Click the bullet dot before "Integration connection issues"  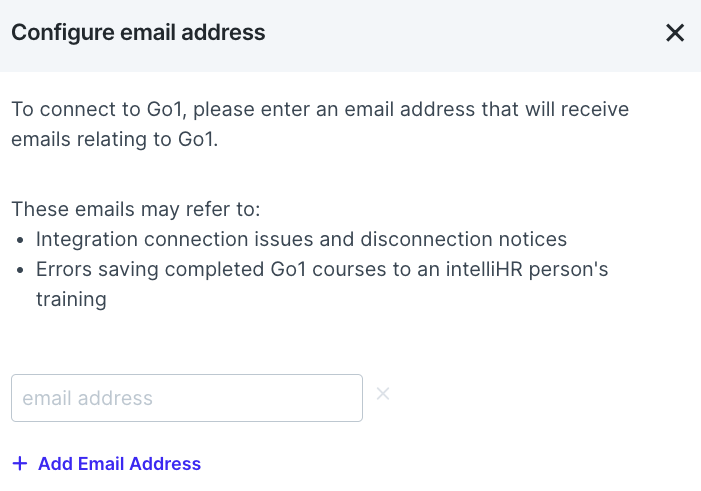pyautogui.click(x=21, y=240)
